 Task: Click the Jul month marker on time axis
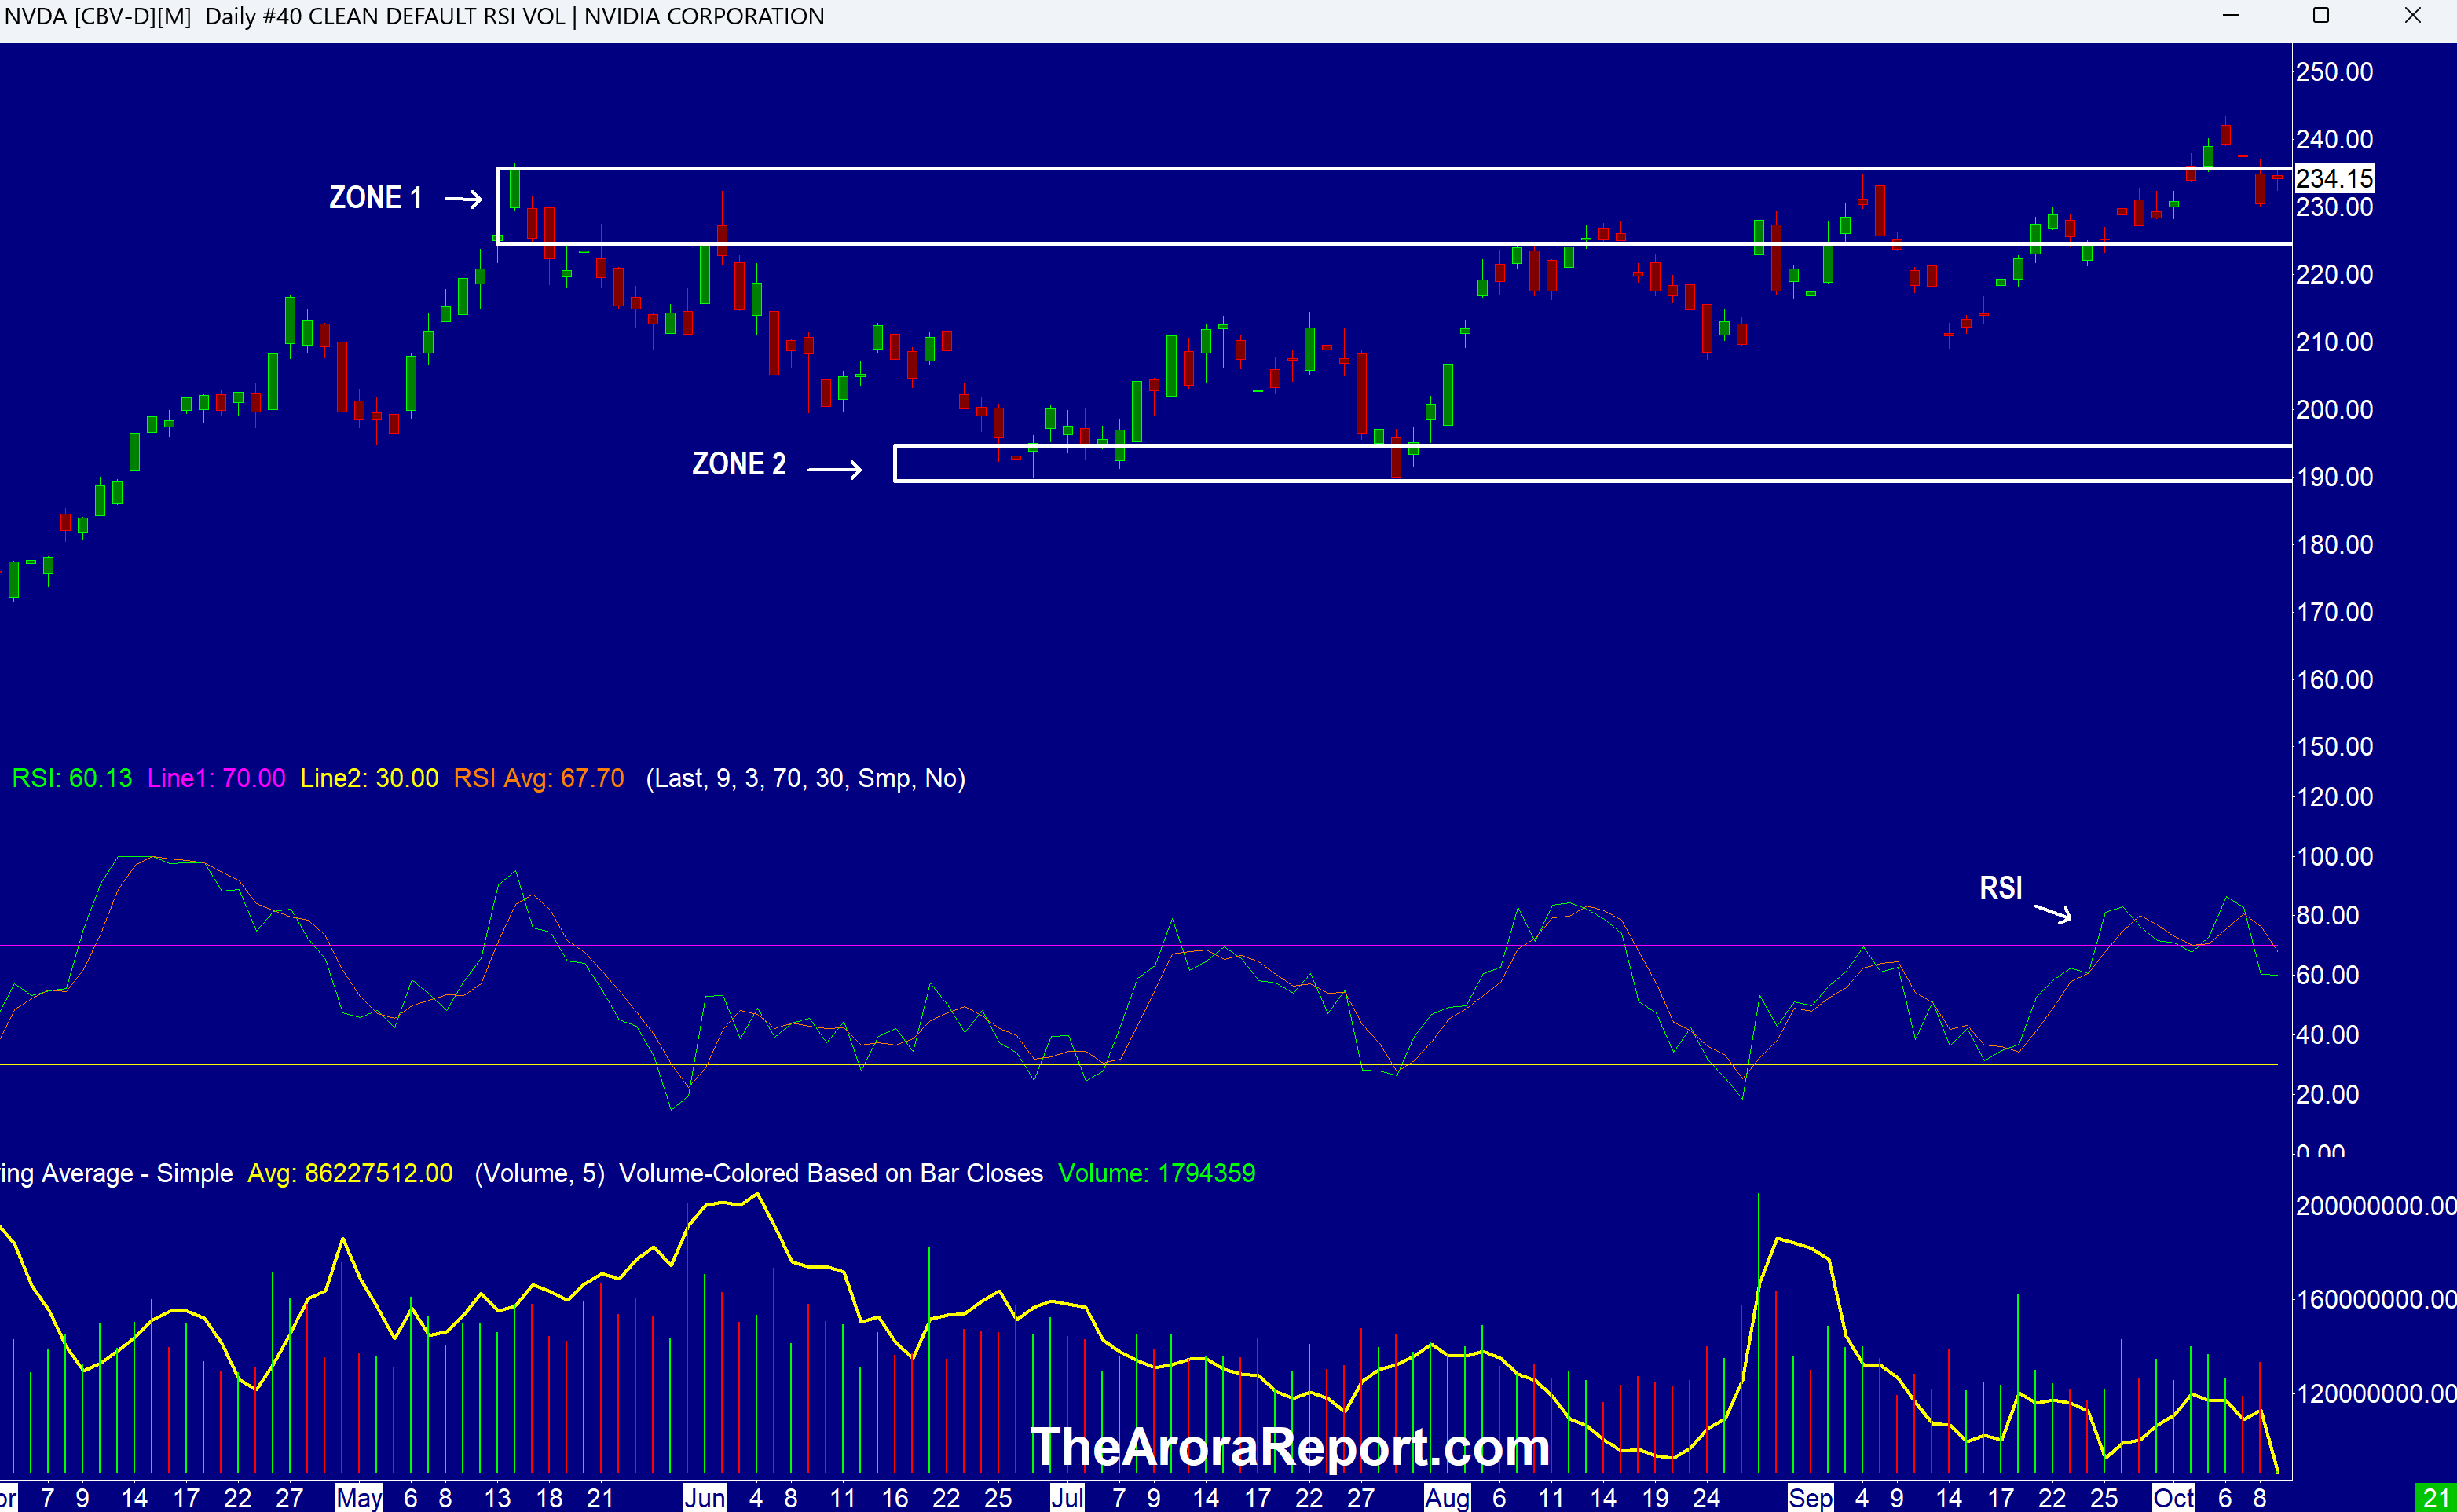(x=1068, y=1498)
